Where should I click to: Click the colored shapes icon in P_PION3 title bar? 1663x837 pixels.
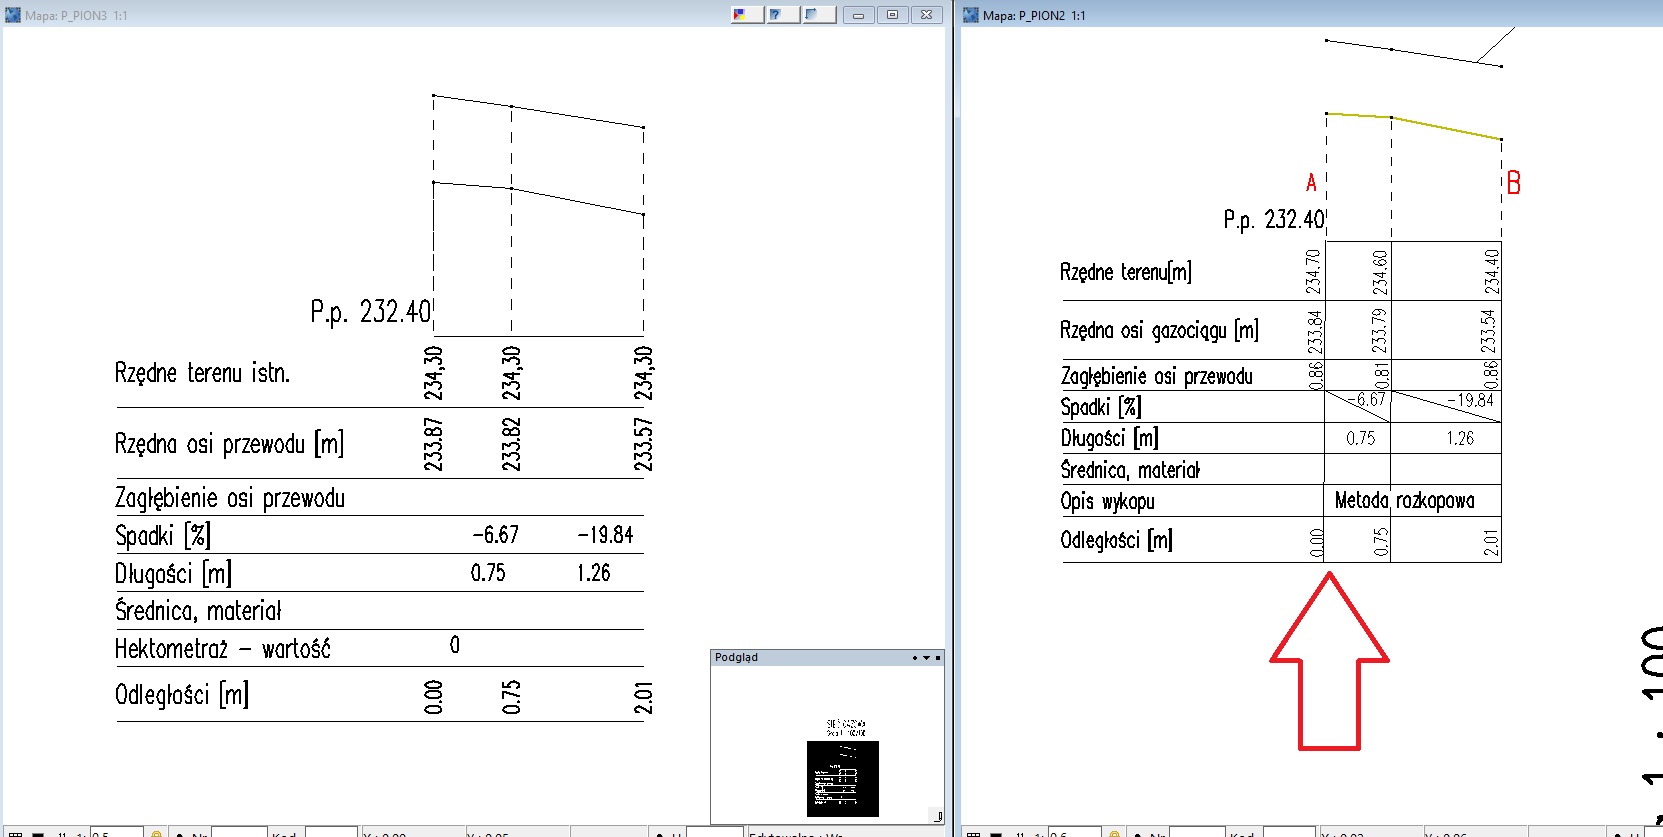click(747, 14)
